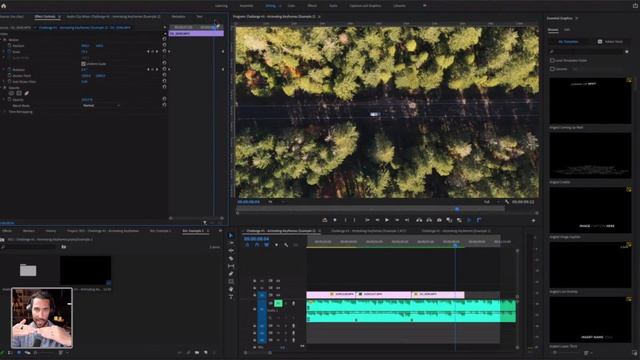Click the Mark In button
The image size is (640, 360).
click(345, 220)
